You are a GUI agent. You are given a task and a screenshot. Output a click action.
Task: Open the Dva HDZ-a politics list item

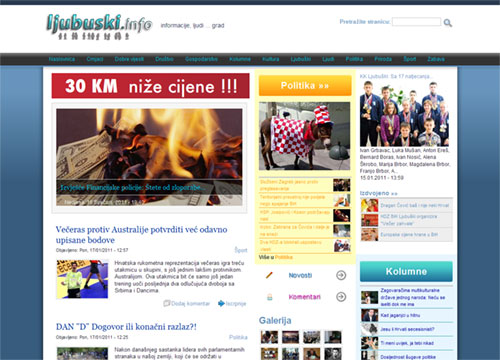click(291, 246)
